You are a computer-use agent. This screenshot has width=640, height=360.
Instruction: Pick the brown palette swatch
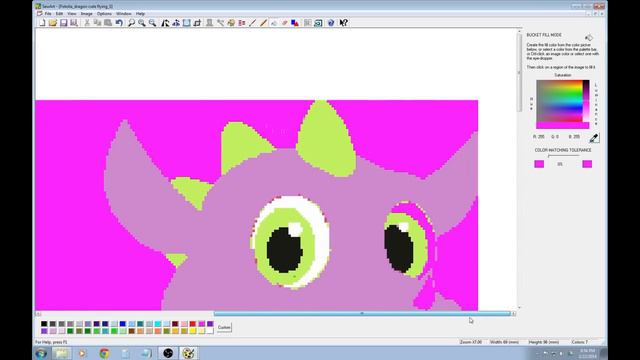click(131, 331)
